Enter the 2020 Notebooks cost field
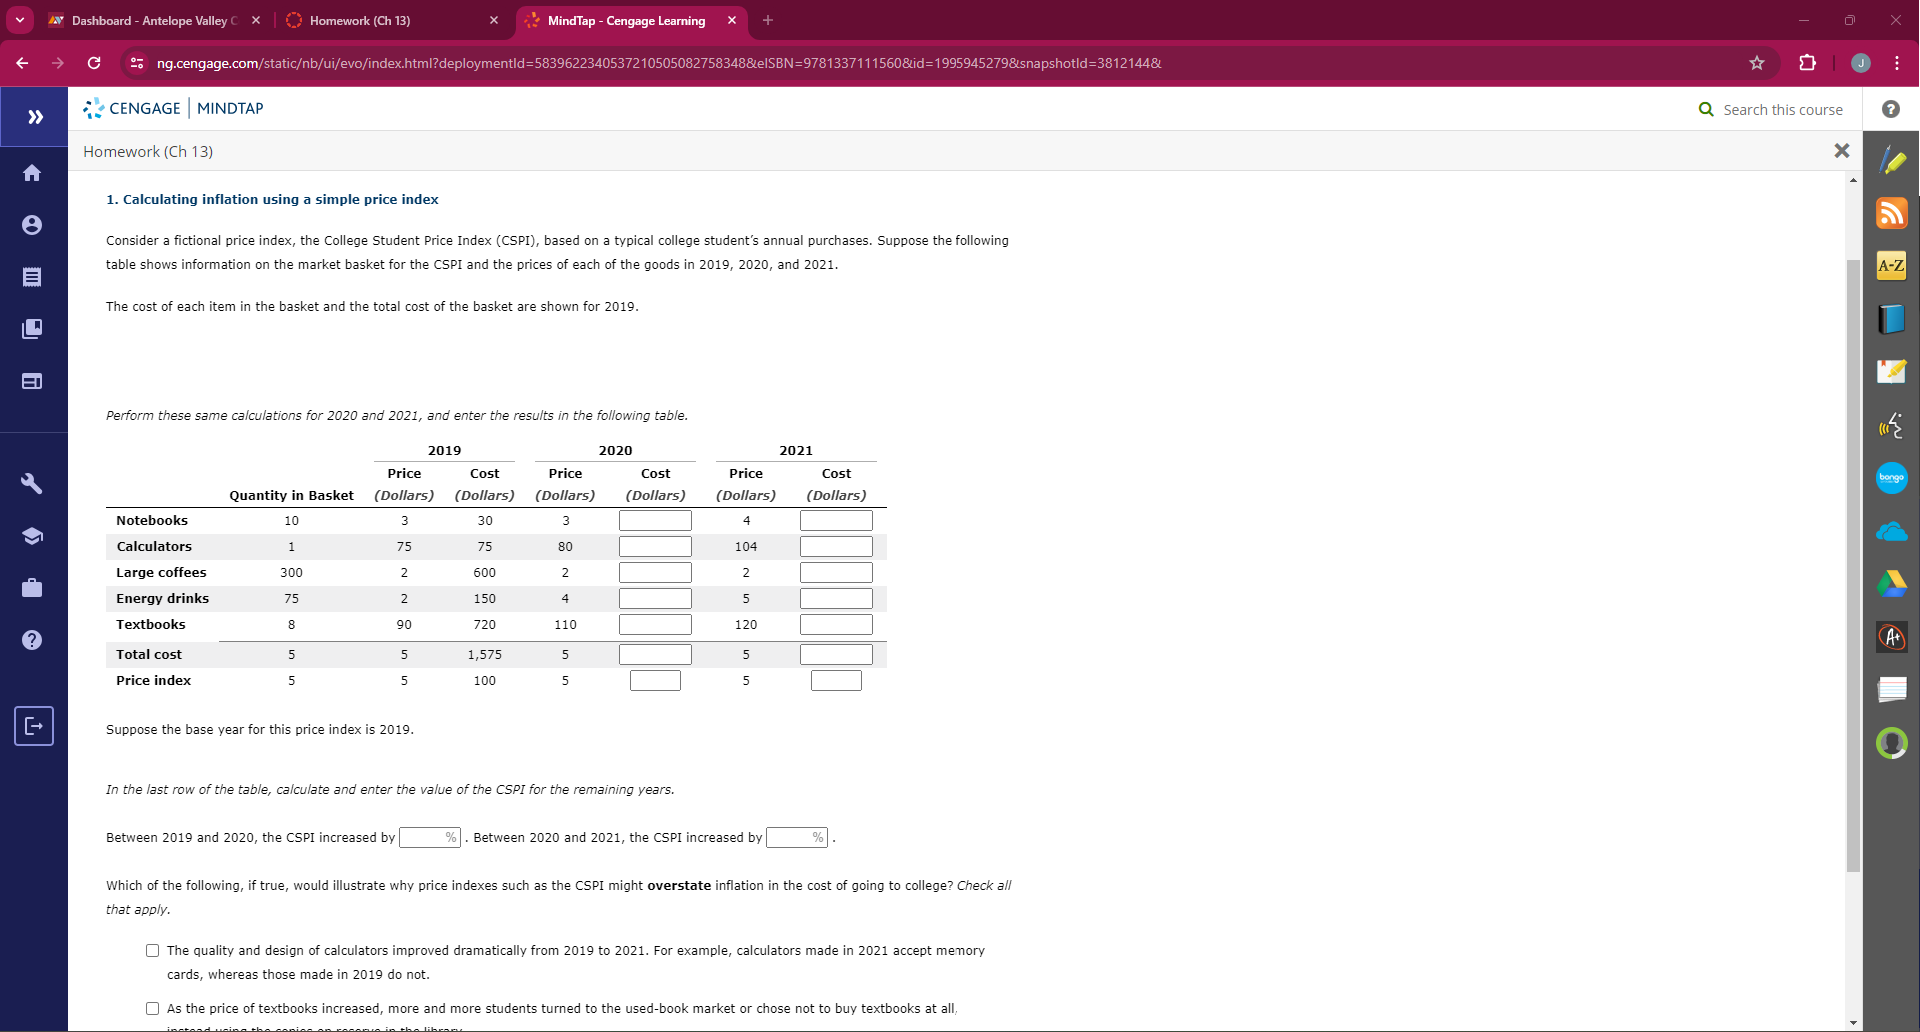The height and width of the screenshot is (1032, 1920). point(655,519)
